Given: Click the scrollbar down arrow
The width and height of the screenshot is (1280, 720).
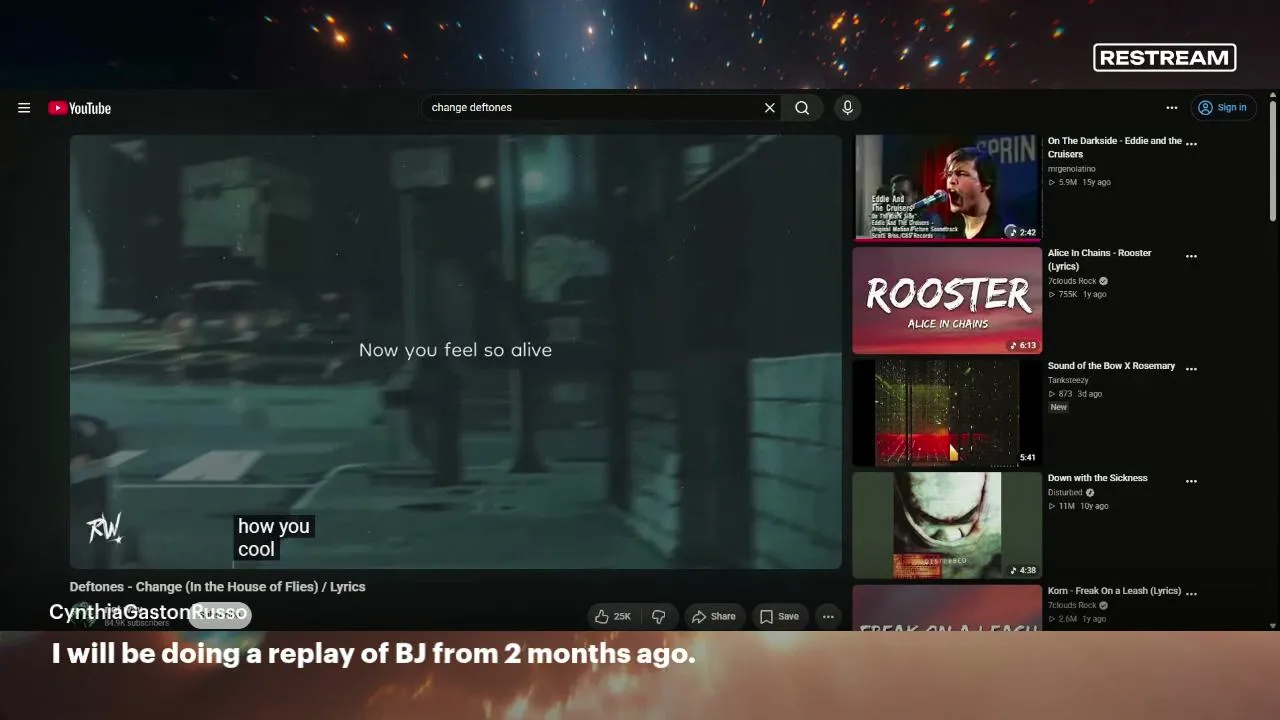Looking at the screenshot, I should click(x=1272, y=625).
